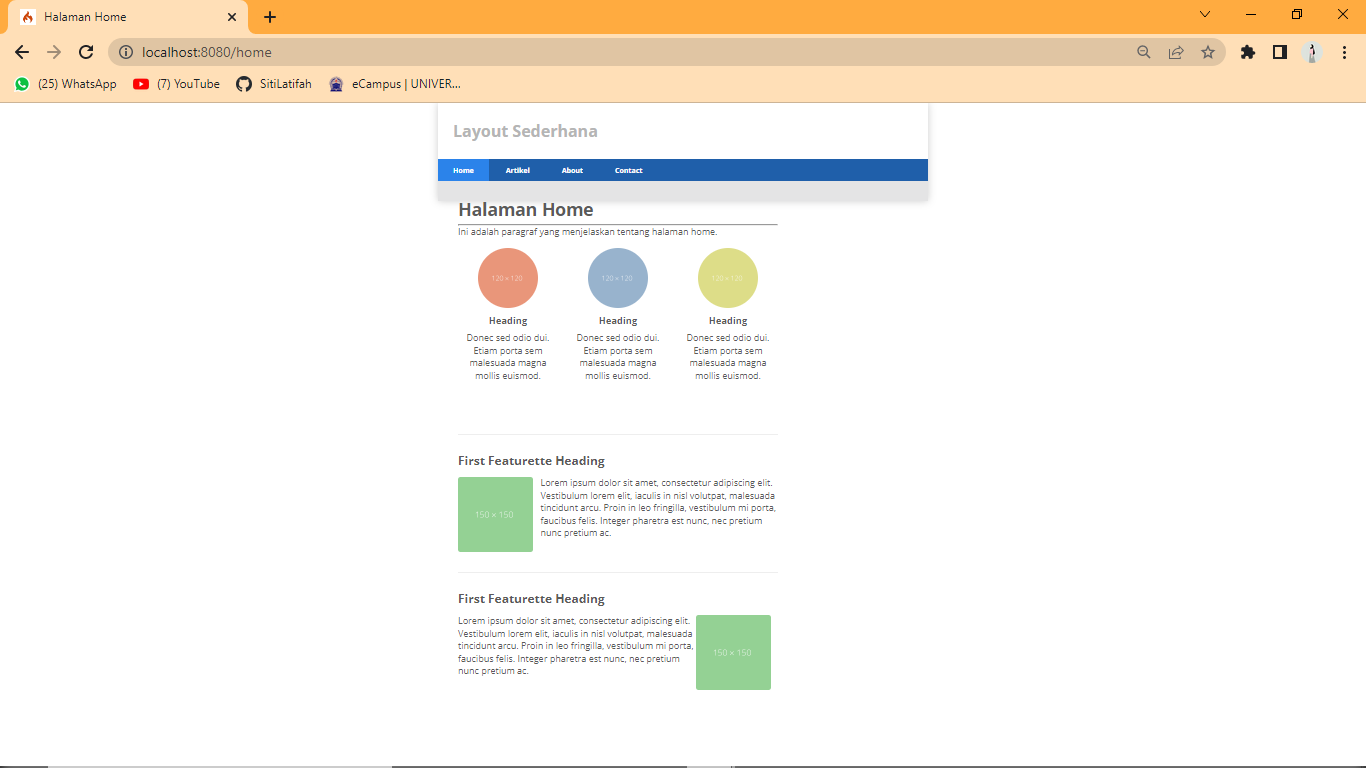Click the share icon in the address bar
This screenshot has width=1366, height=768.
click(1176, 52)
